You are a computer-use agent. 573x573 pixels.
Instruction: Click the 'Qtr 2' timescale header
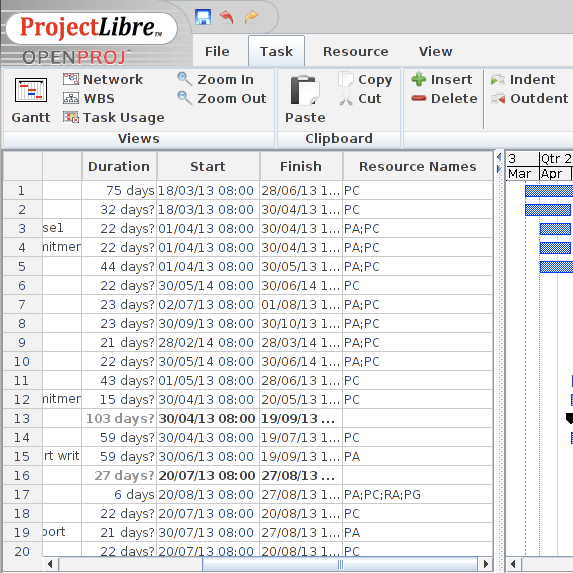point(556,159)
